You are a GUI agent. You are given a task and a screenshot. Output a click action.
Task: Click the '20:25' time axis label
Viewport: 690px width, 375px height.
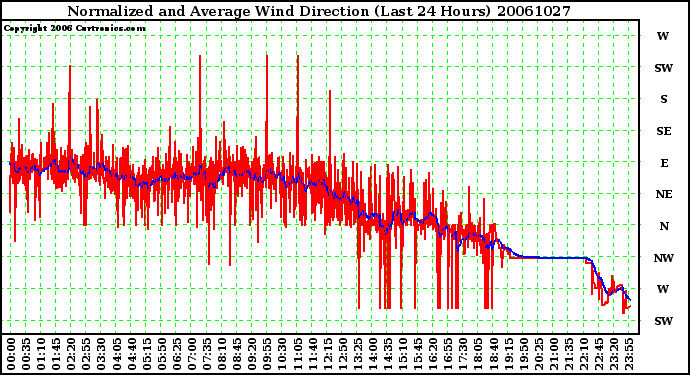tap(539, 354)
